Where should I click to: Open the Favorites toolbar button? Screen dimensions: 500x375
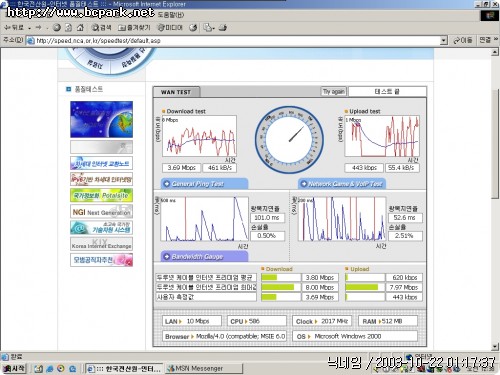(134, 28)
